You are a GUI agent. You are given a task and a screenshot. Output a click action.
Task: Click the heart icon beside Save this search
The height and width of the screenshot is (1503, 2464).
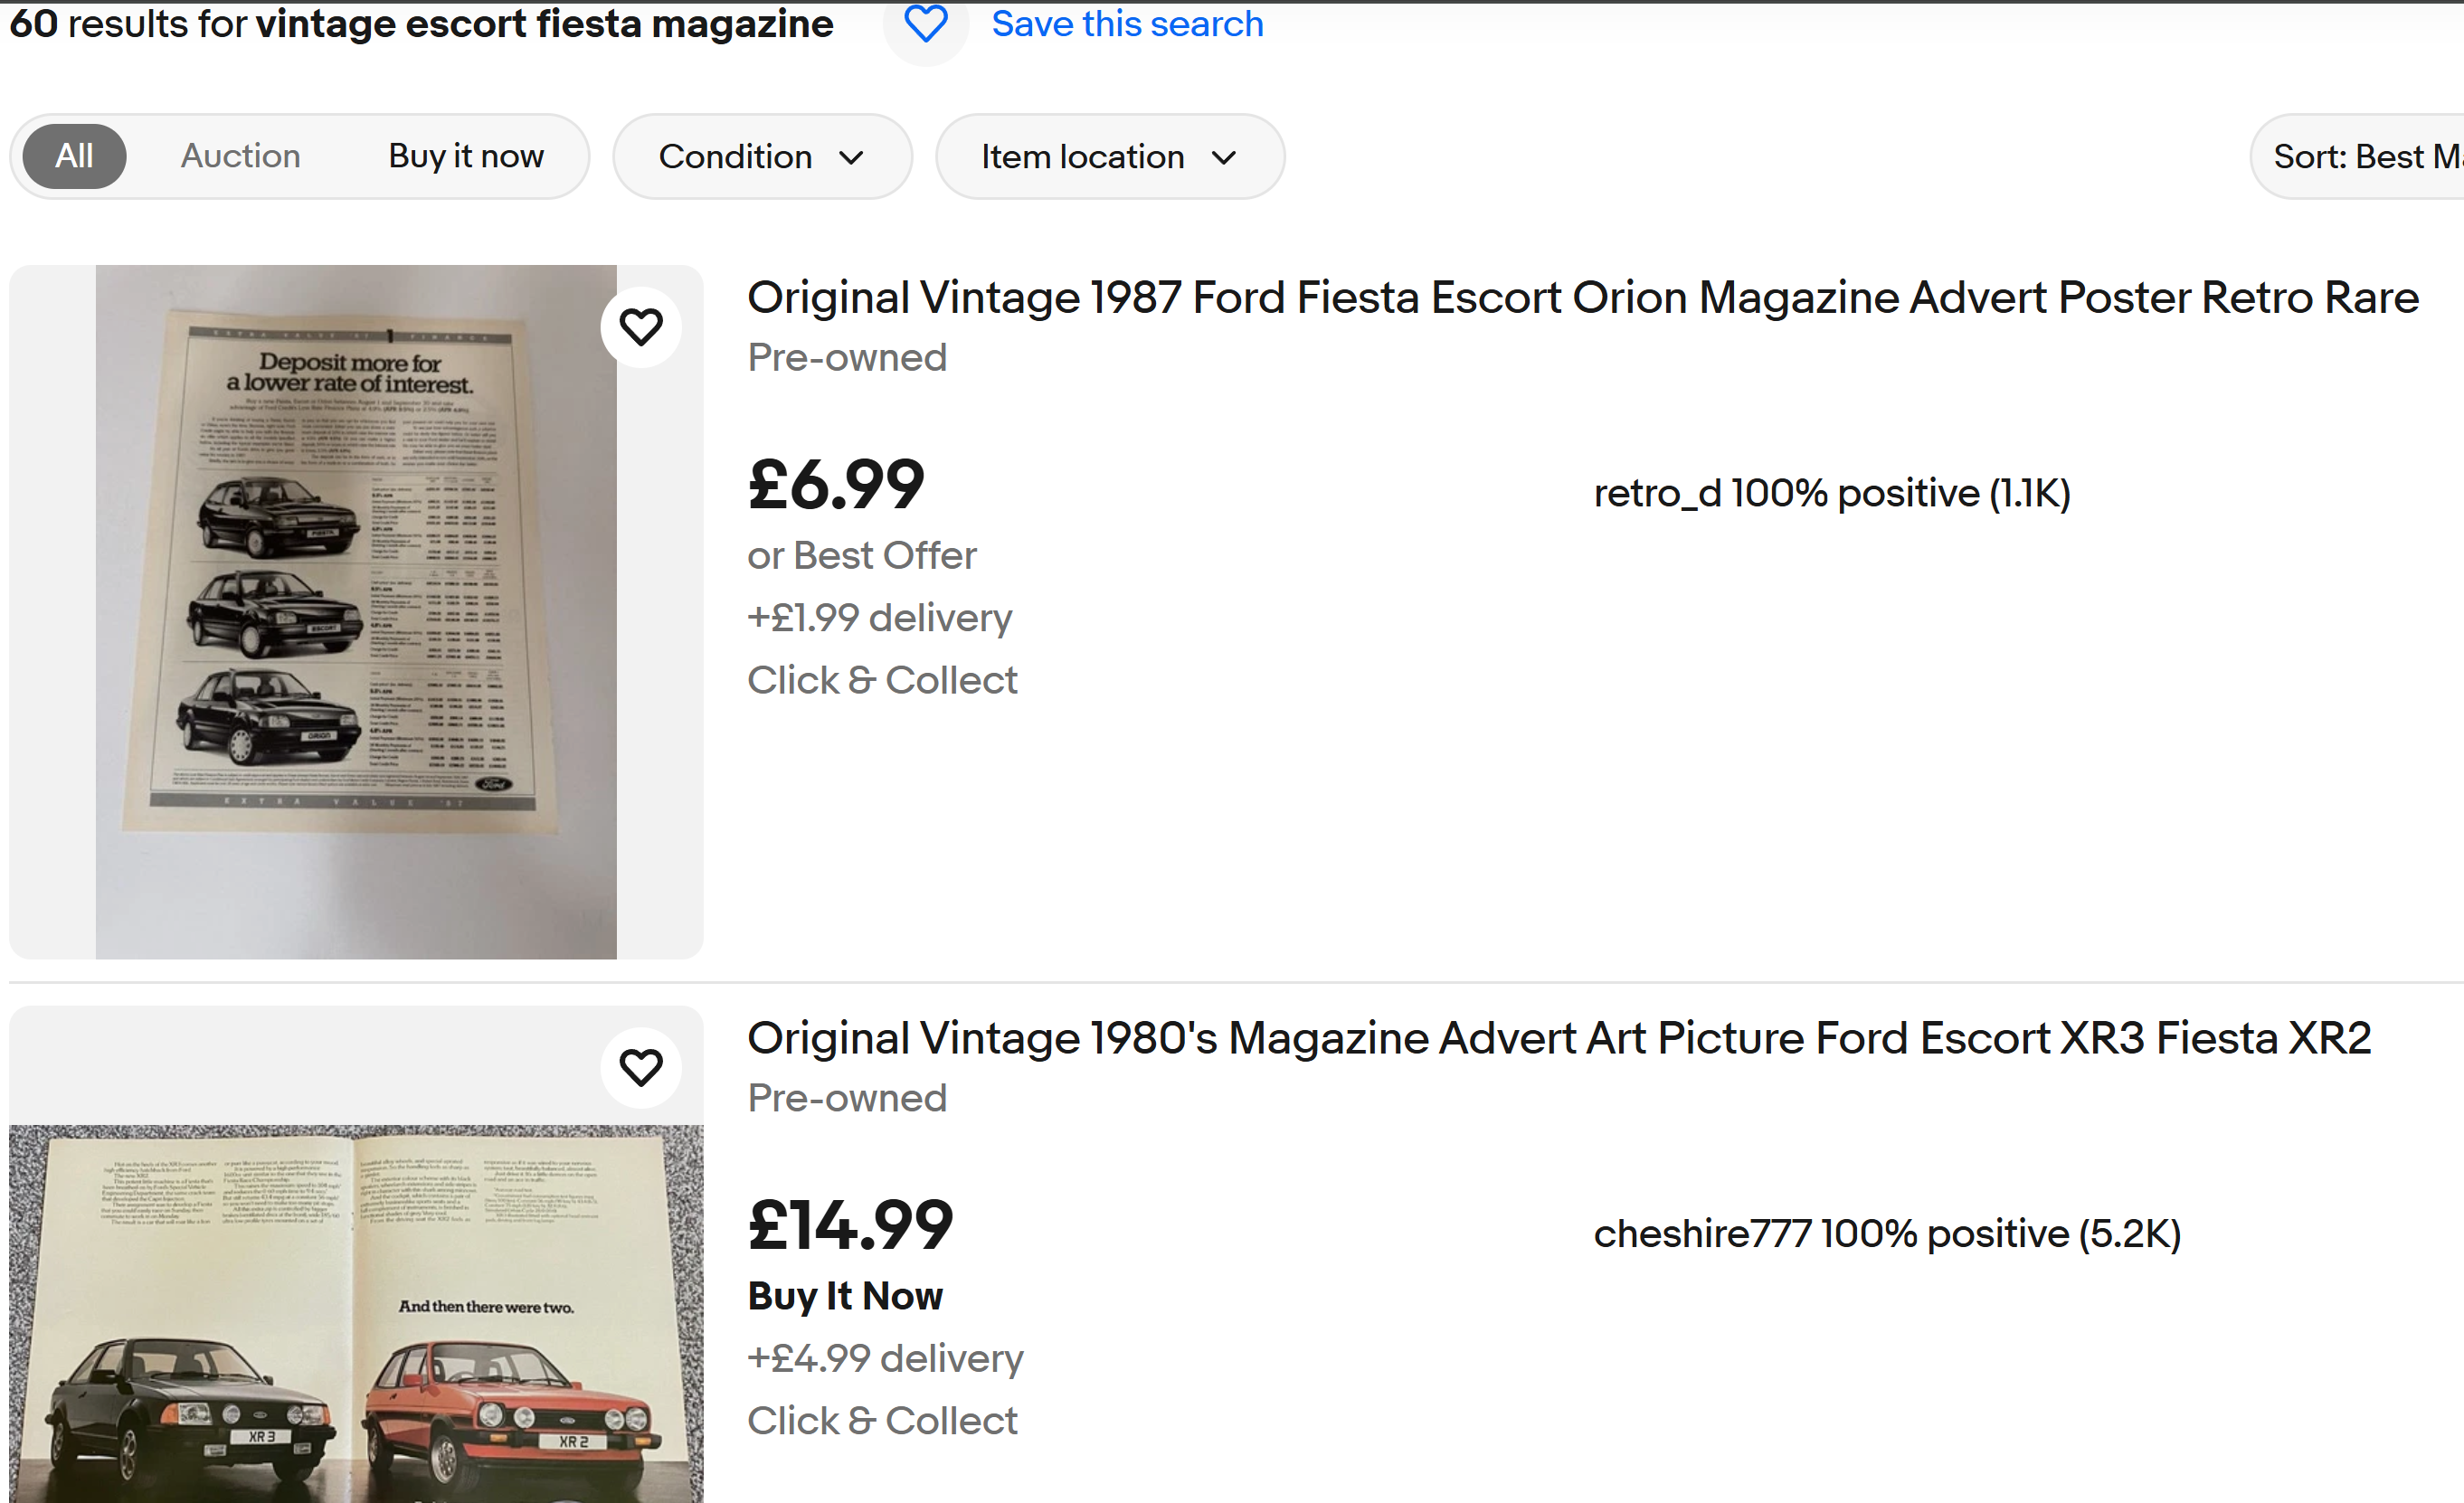925,25
